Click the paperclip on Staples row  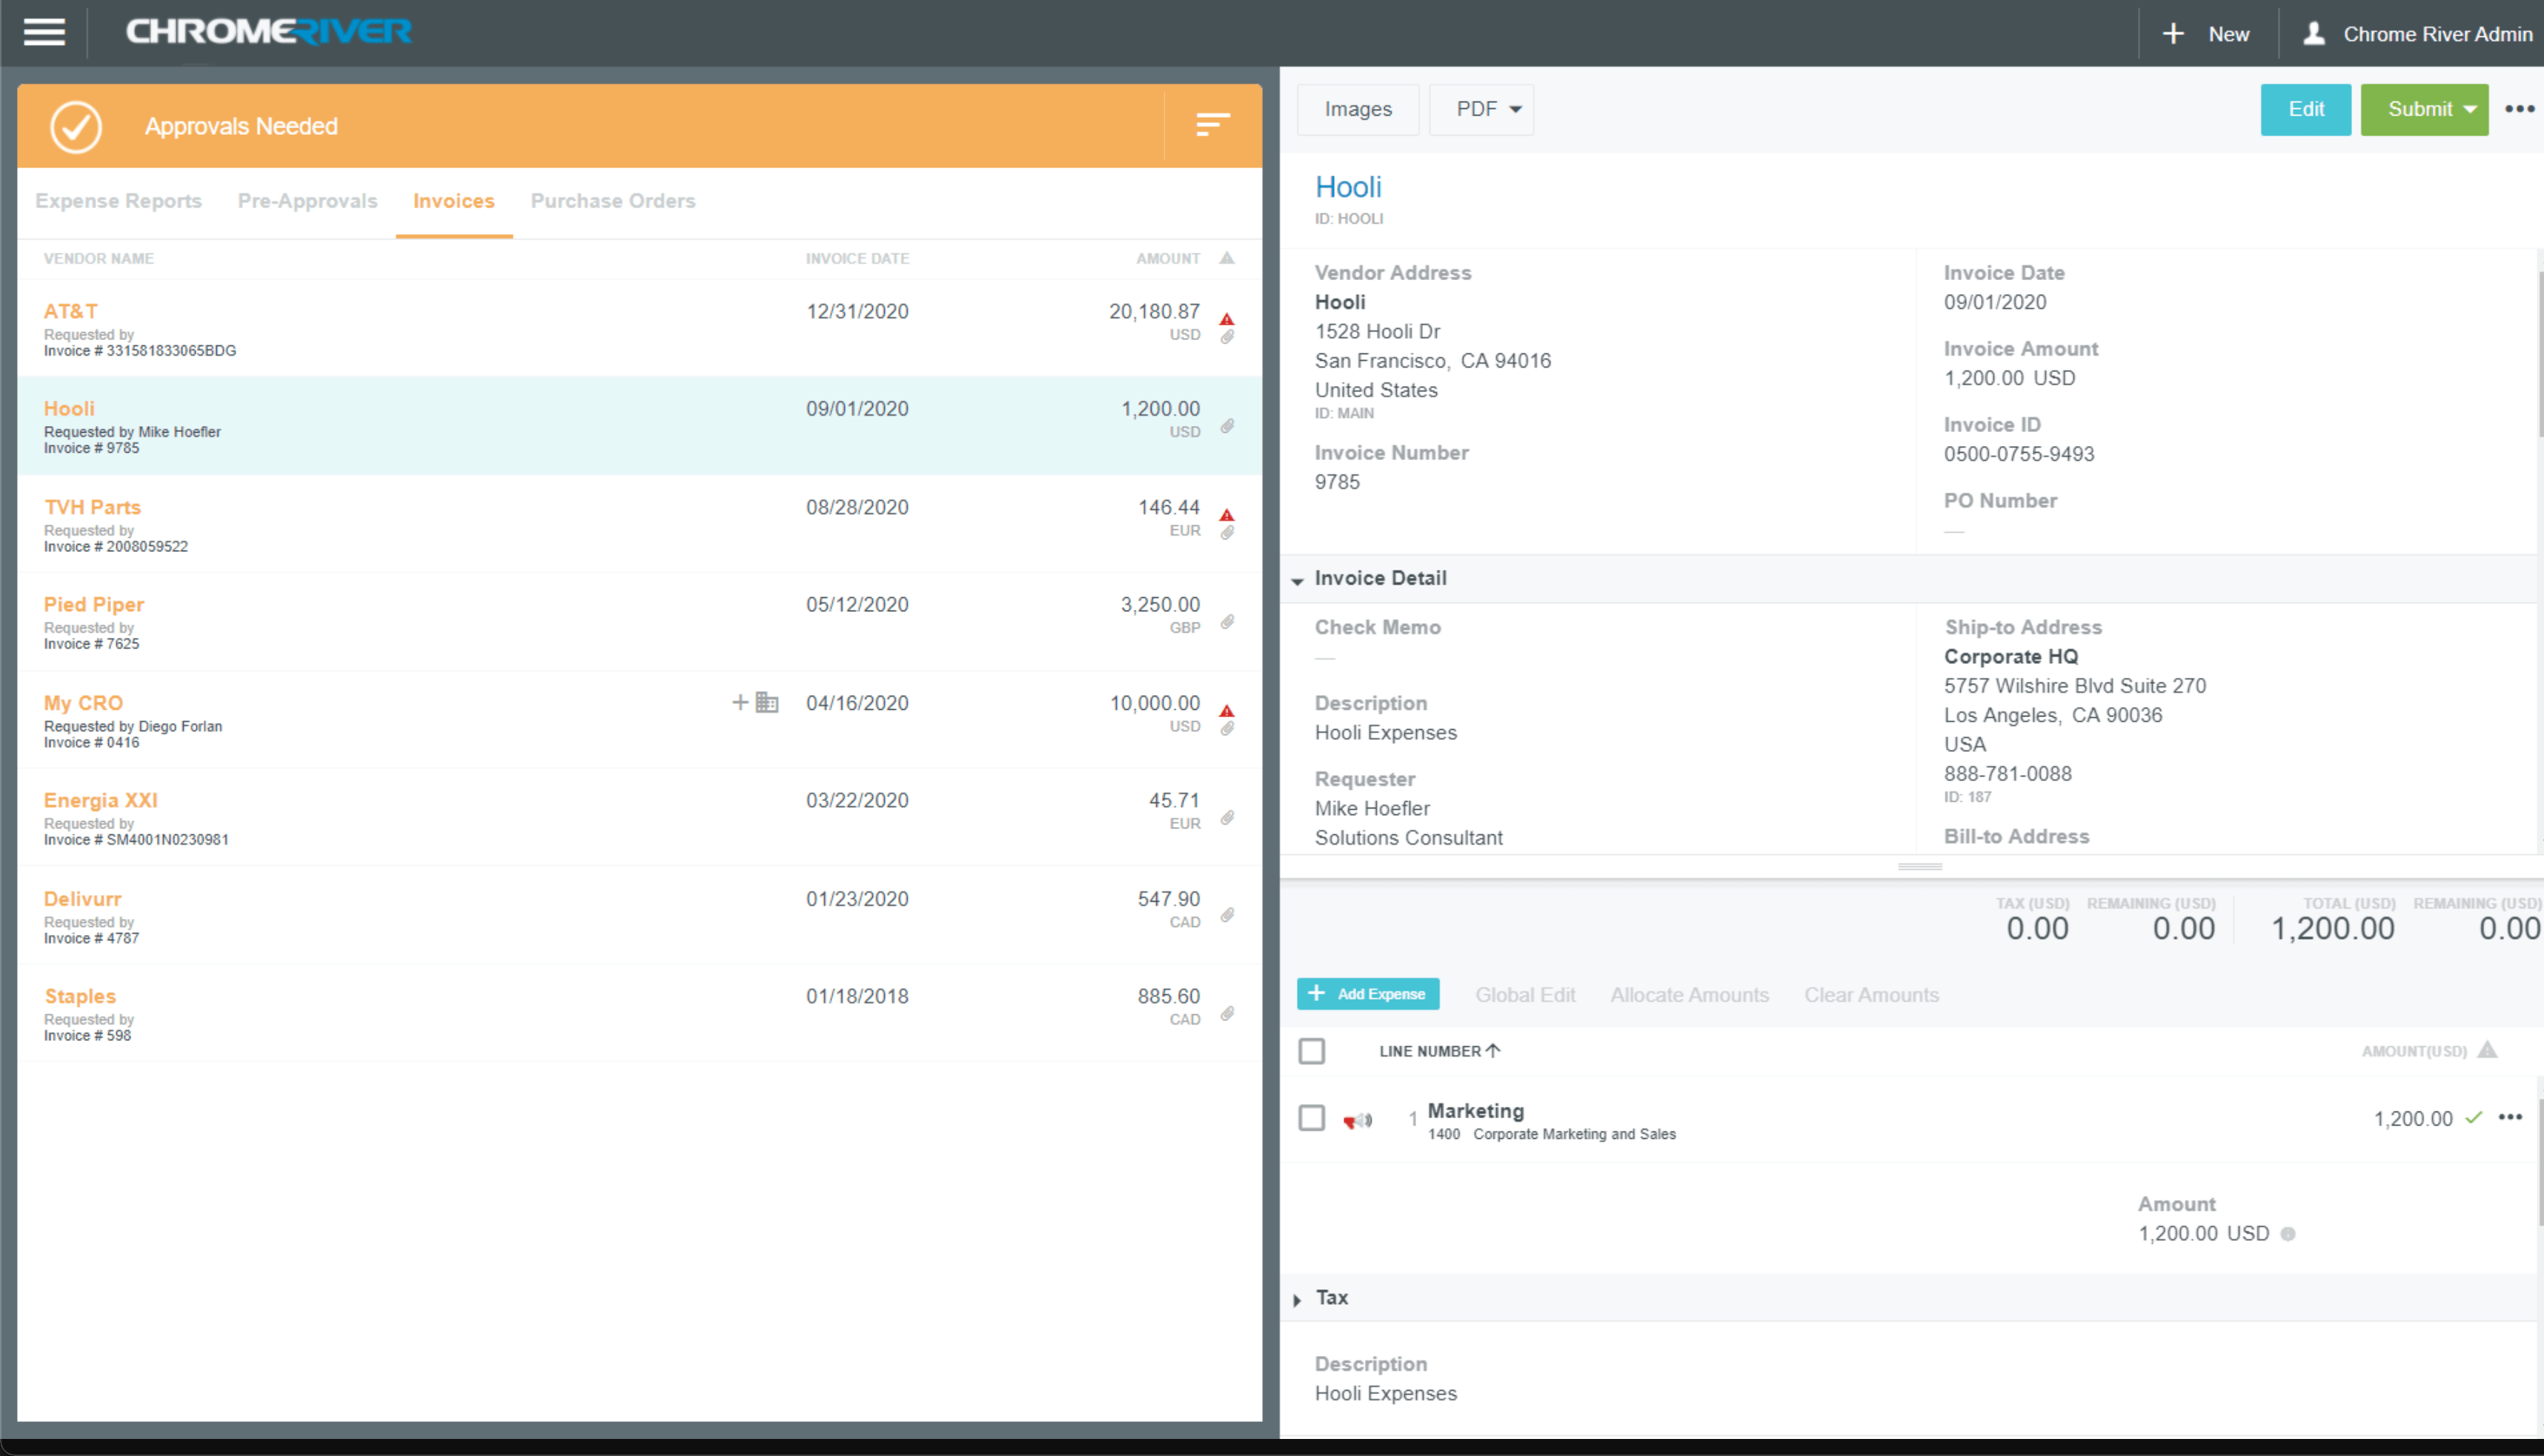1227,1014
